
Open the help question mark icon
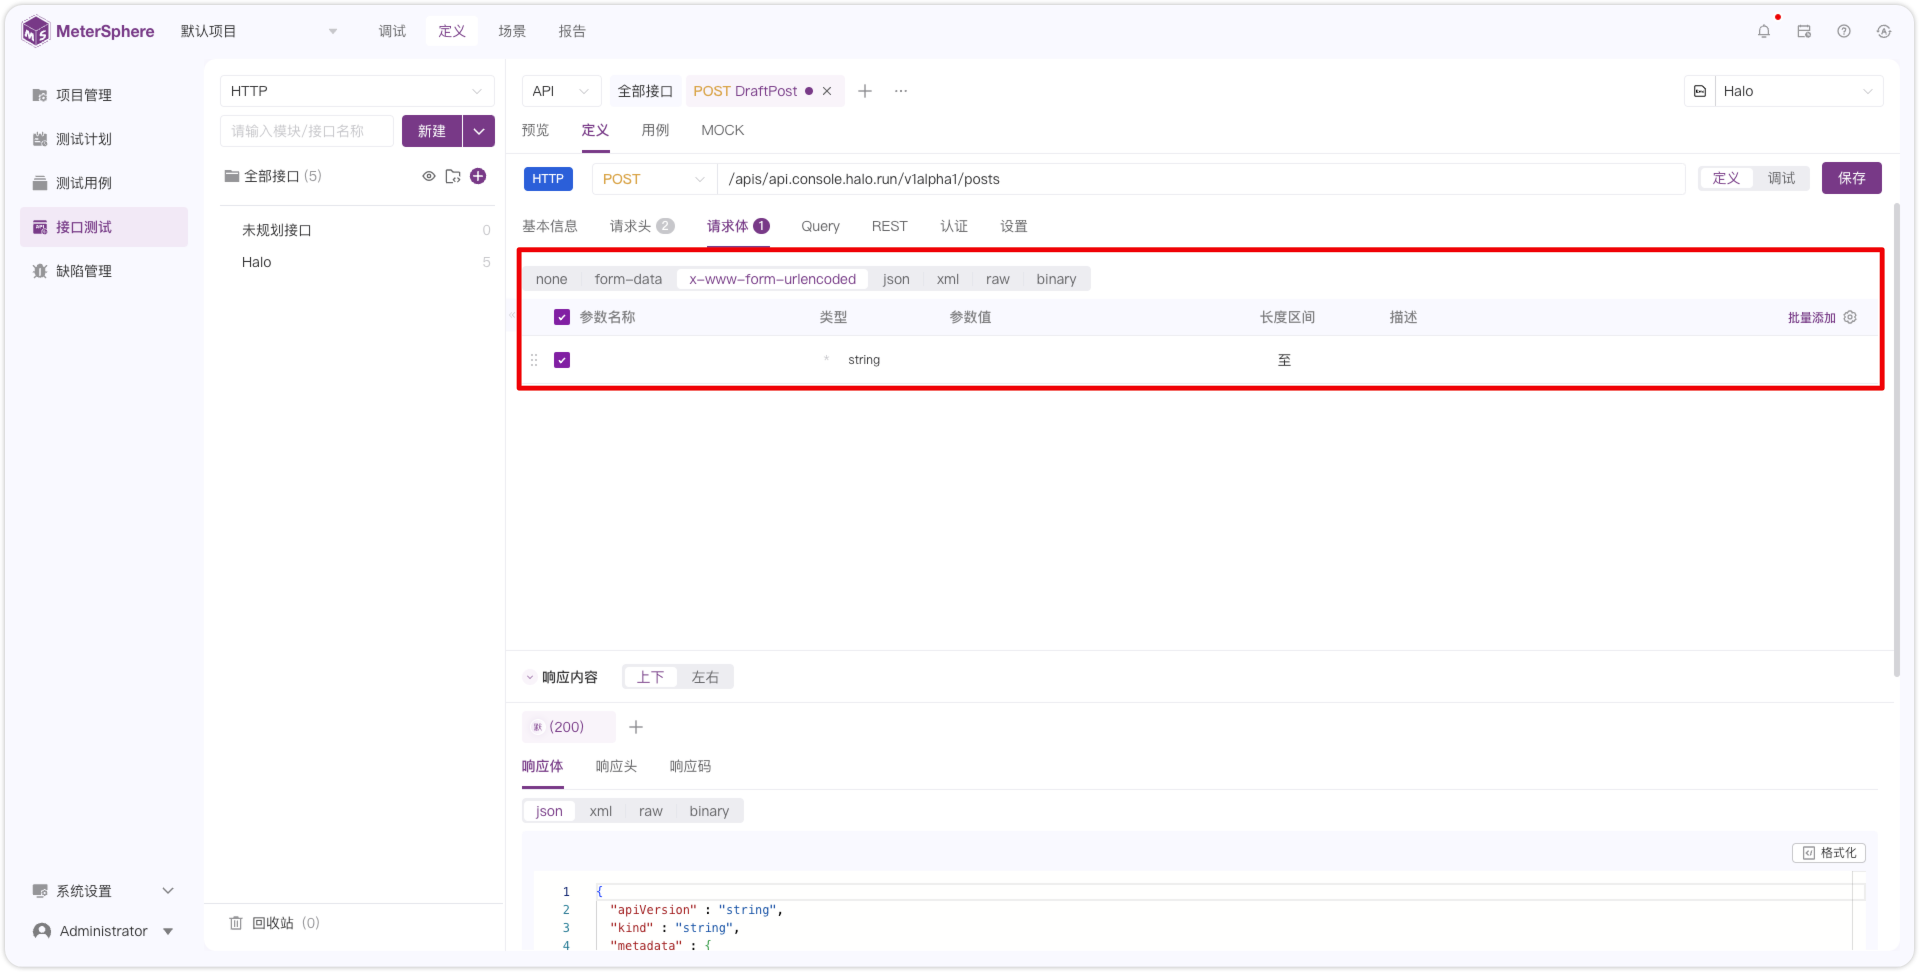1844,31
